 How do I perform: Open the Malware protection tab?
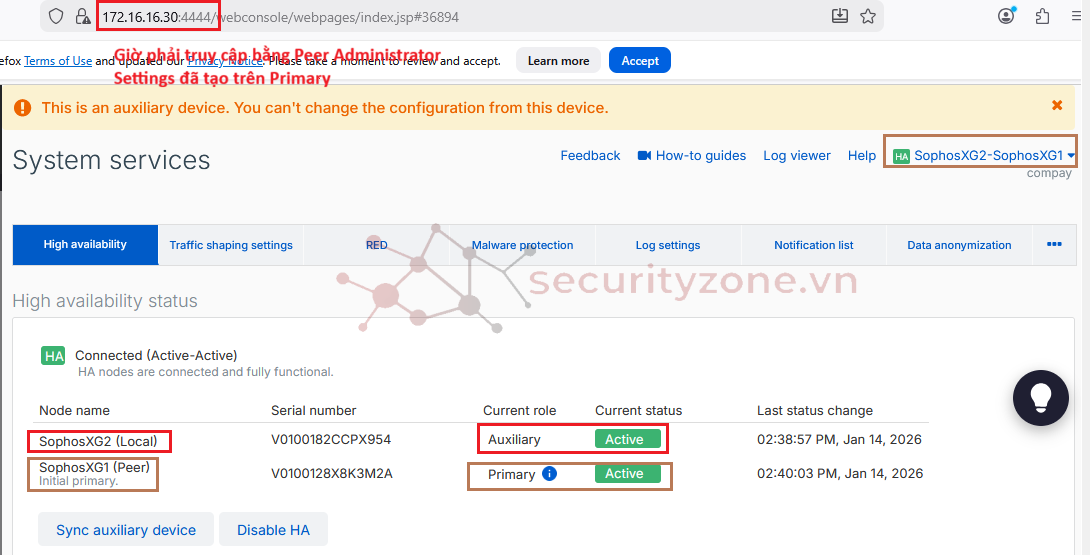(523, 245)
